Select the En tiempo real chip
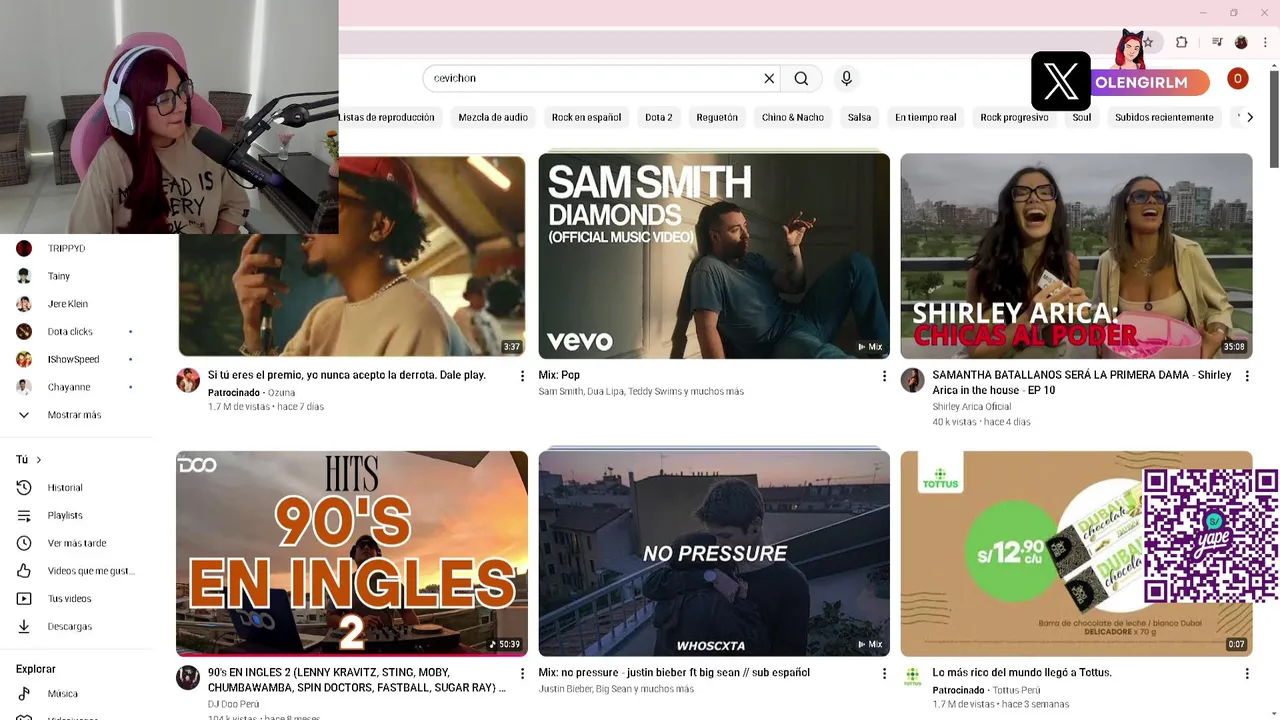 926,117
